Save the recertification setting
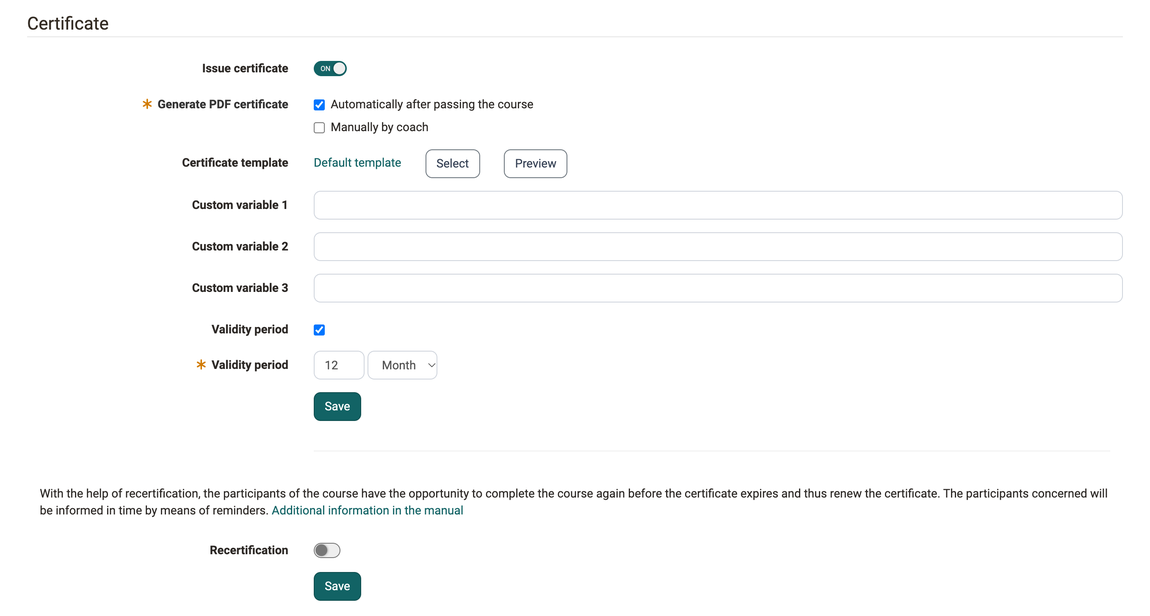This screenshot has height=616, width=1150. 337,586
